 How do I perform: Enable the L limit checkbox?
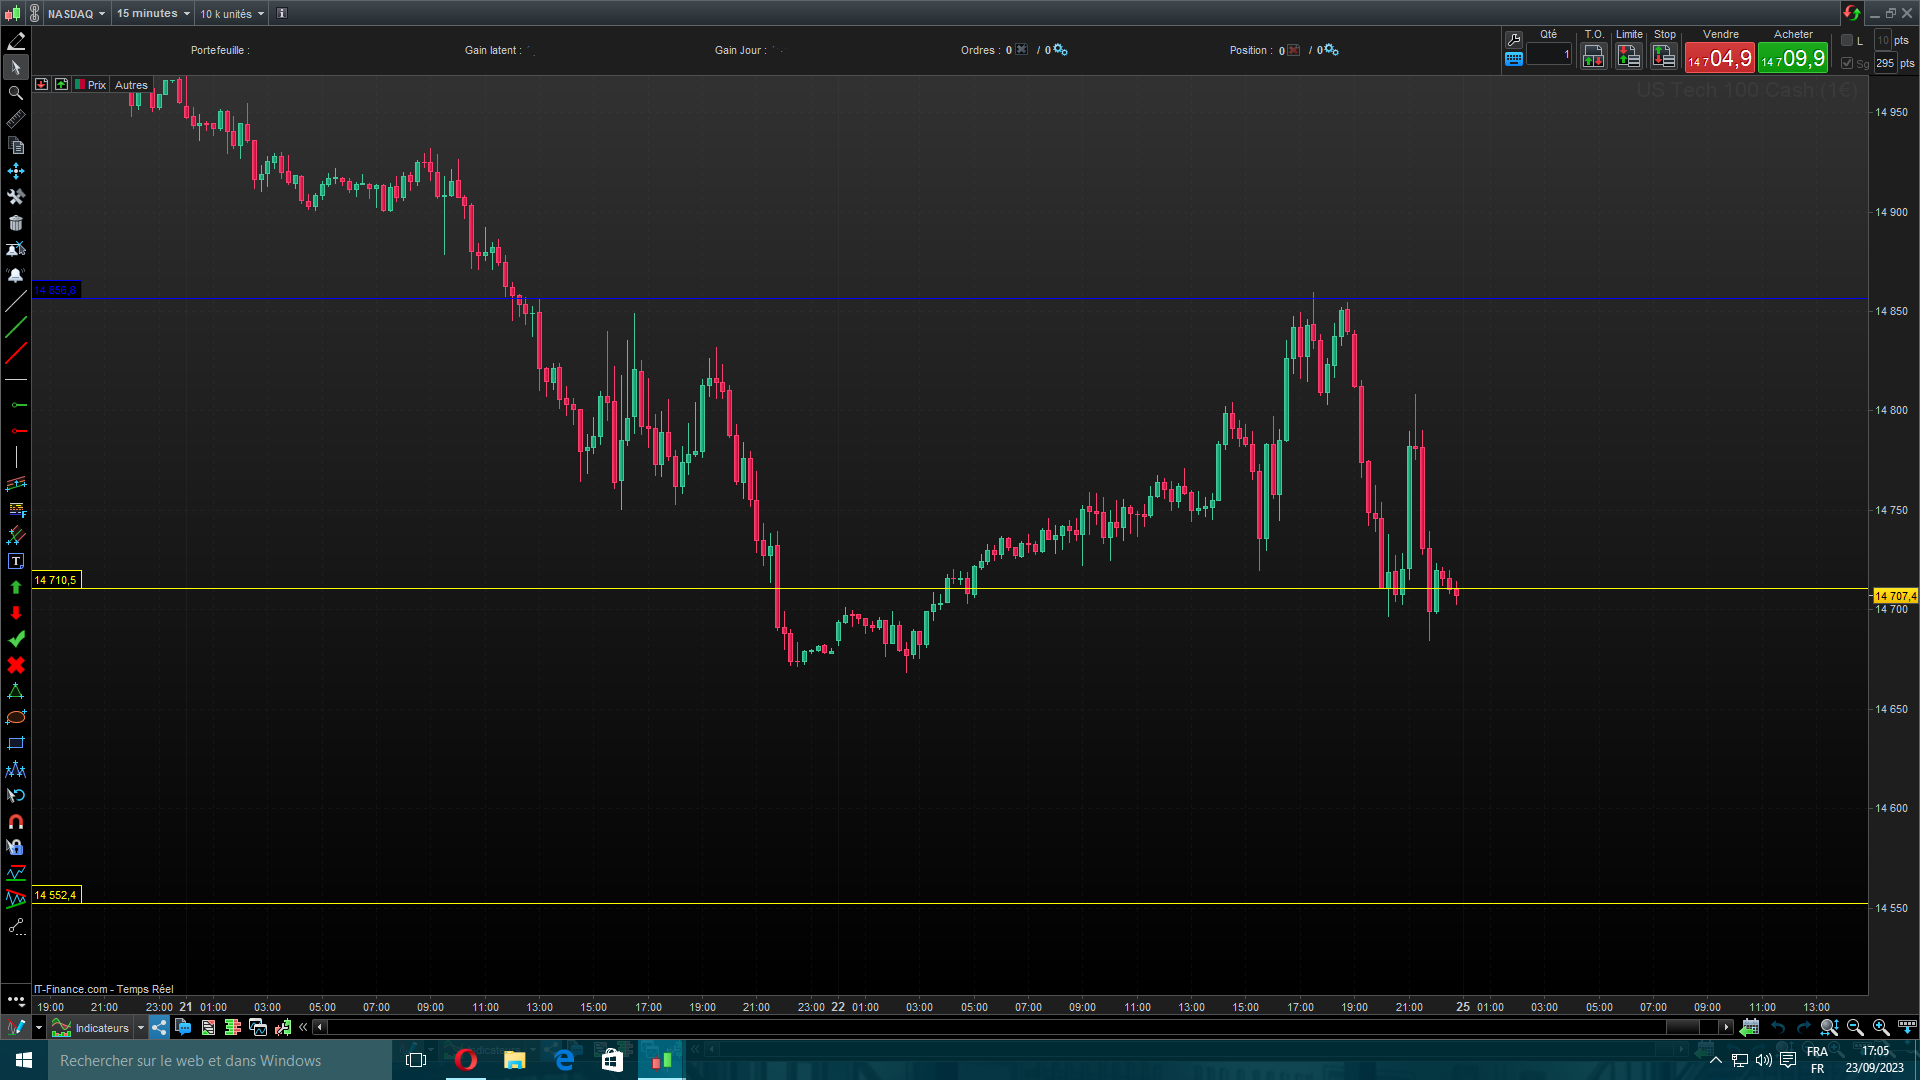click(1847, 41)
